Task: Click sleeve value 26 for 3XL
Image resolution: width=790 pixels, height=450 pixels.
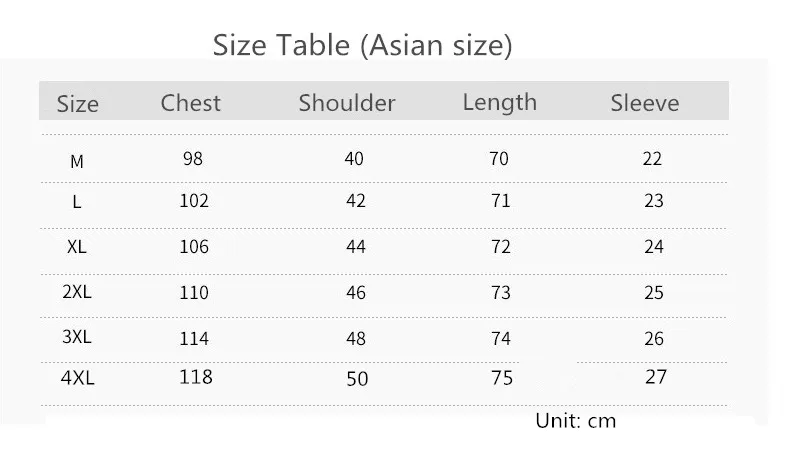Action: (x=653, y=338)
